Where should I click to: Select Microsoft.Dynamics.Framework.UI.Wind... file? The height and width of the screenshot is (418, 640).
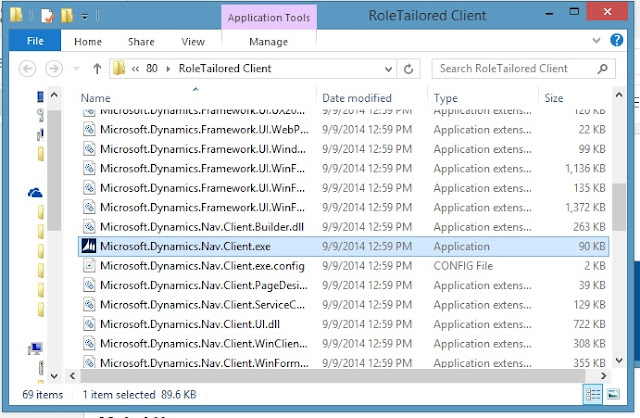343,149
